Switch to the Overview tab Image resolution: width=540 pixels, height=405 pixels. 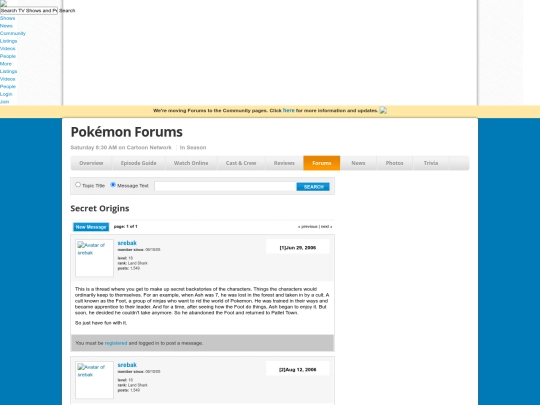[91, 163]
